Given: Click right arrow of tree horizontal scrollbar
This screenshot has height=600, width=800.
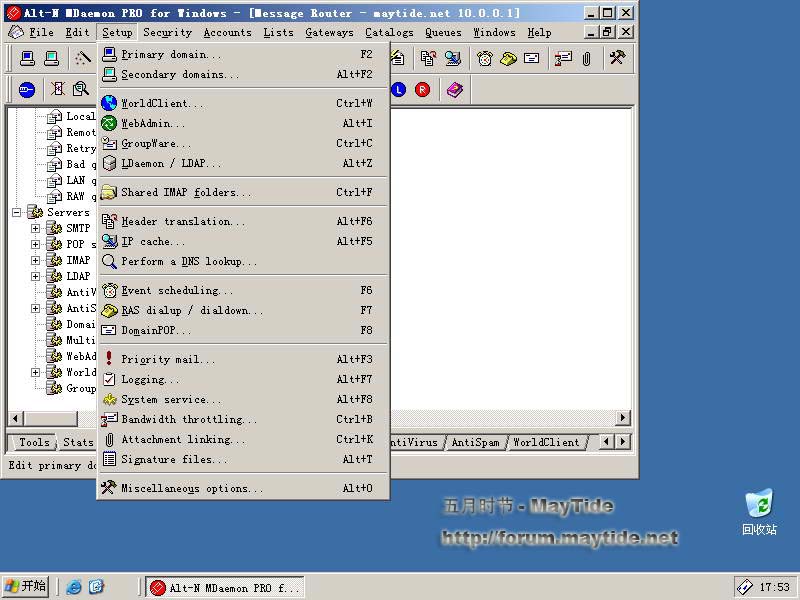Looking at the screenshot, I should [x=623, y=418].
